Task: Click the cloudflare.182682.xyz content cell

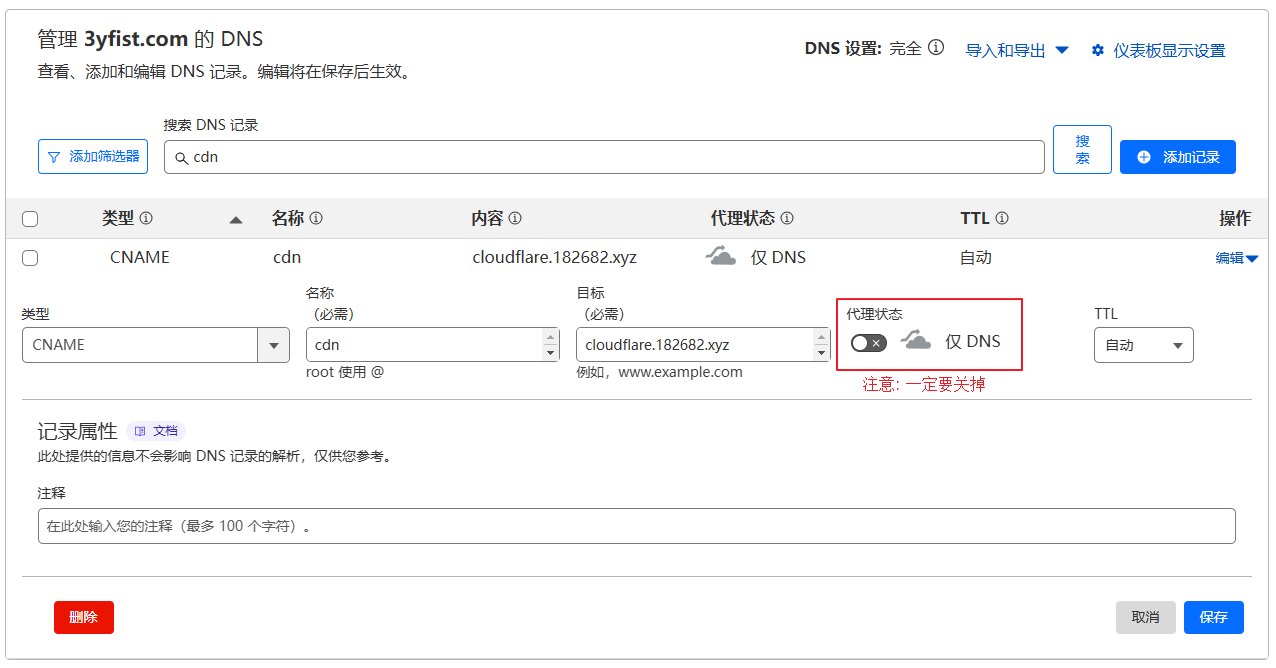Action: [x=555, y=257]
